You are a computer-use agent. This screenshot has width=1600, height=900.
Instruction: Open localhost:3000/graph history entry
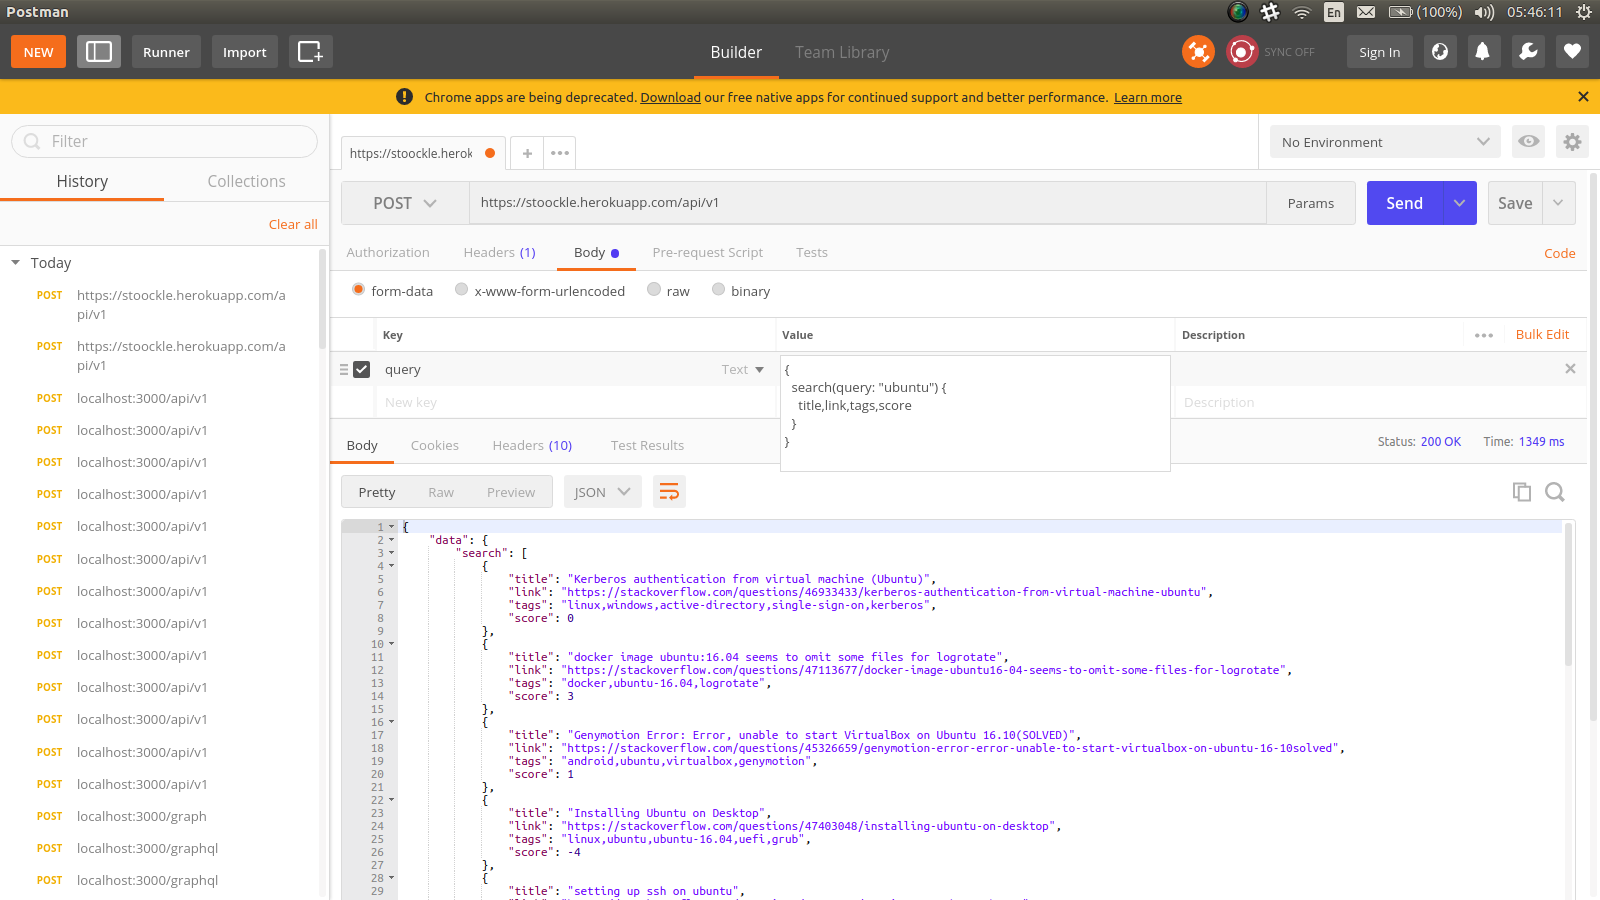pyautogui.click(x=142, y=816)
